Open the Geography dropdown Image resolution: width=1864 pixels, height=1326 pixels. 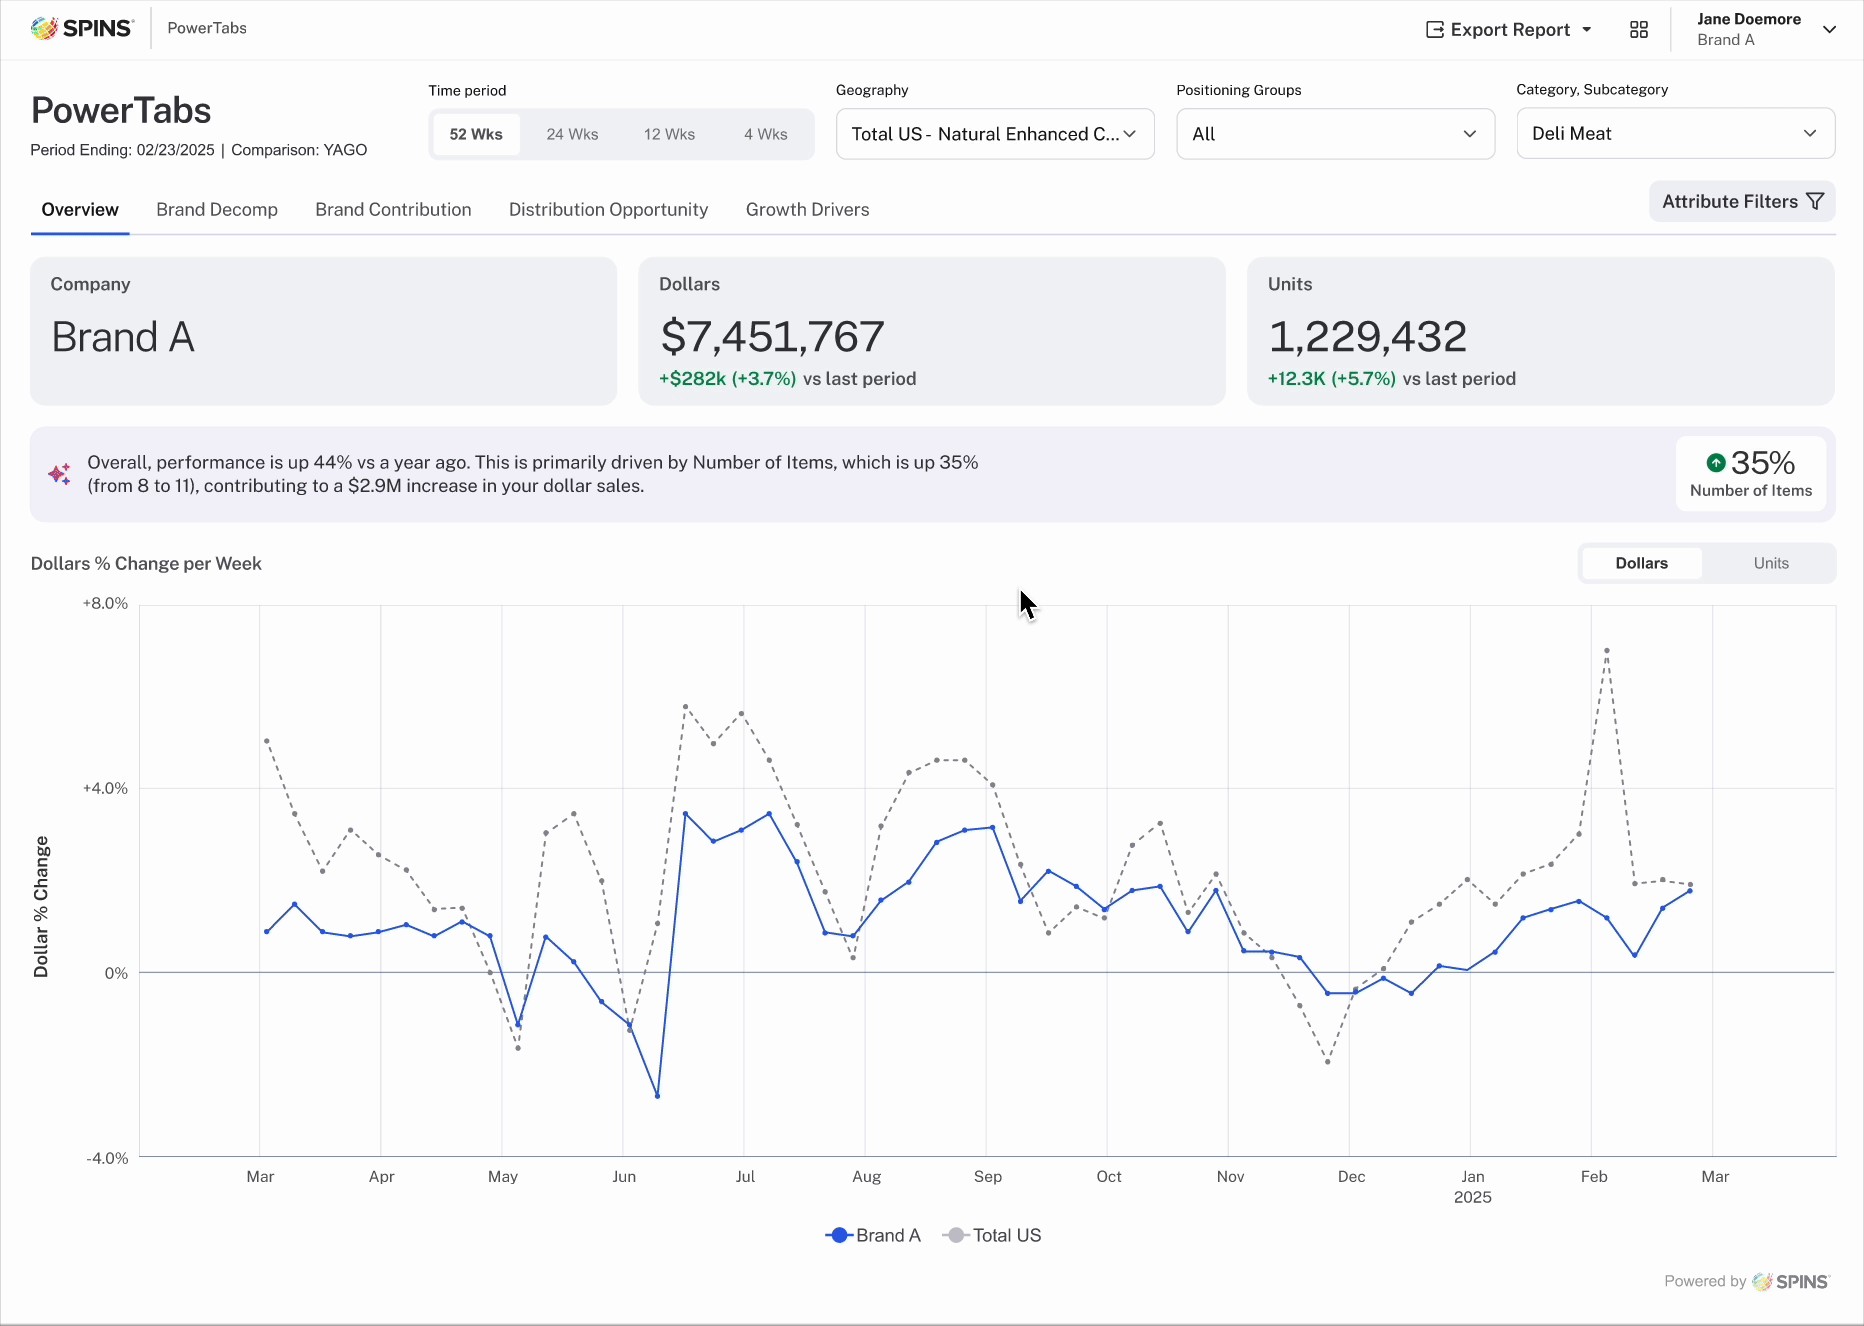coord(995,134)
